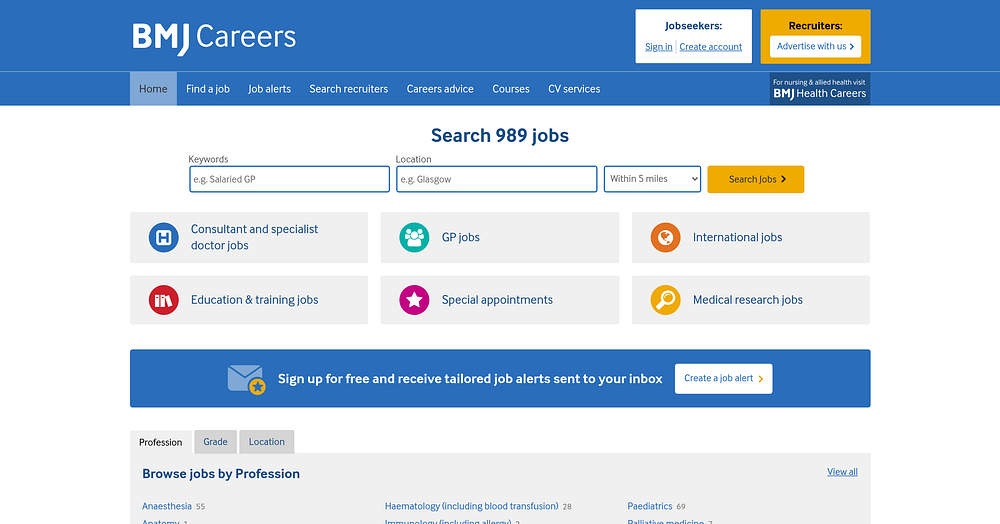Image resolution: width=1000 pixels, height=524 pixels.
Task: Open Find a job menu item
Action: [208, 89]
